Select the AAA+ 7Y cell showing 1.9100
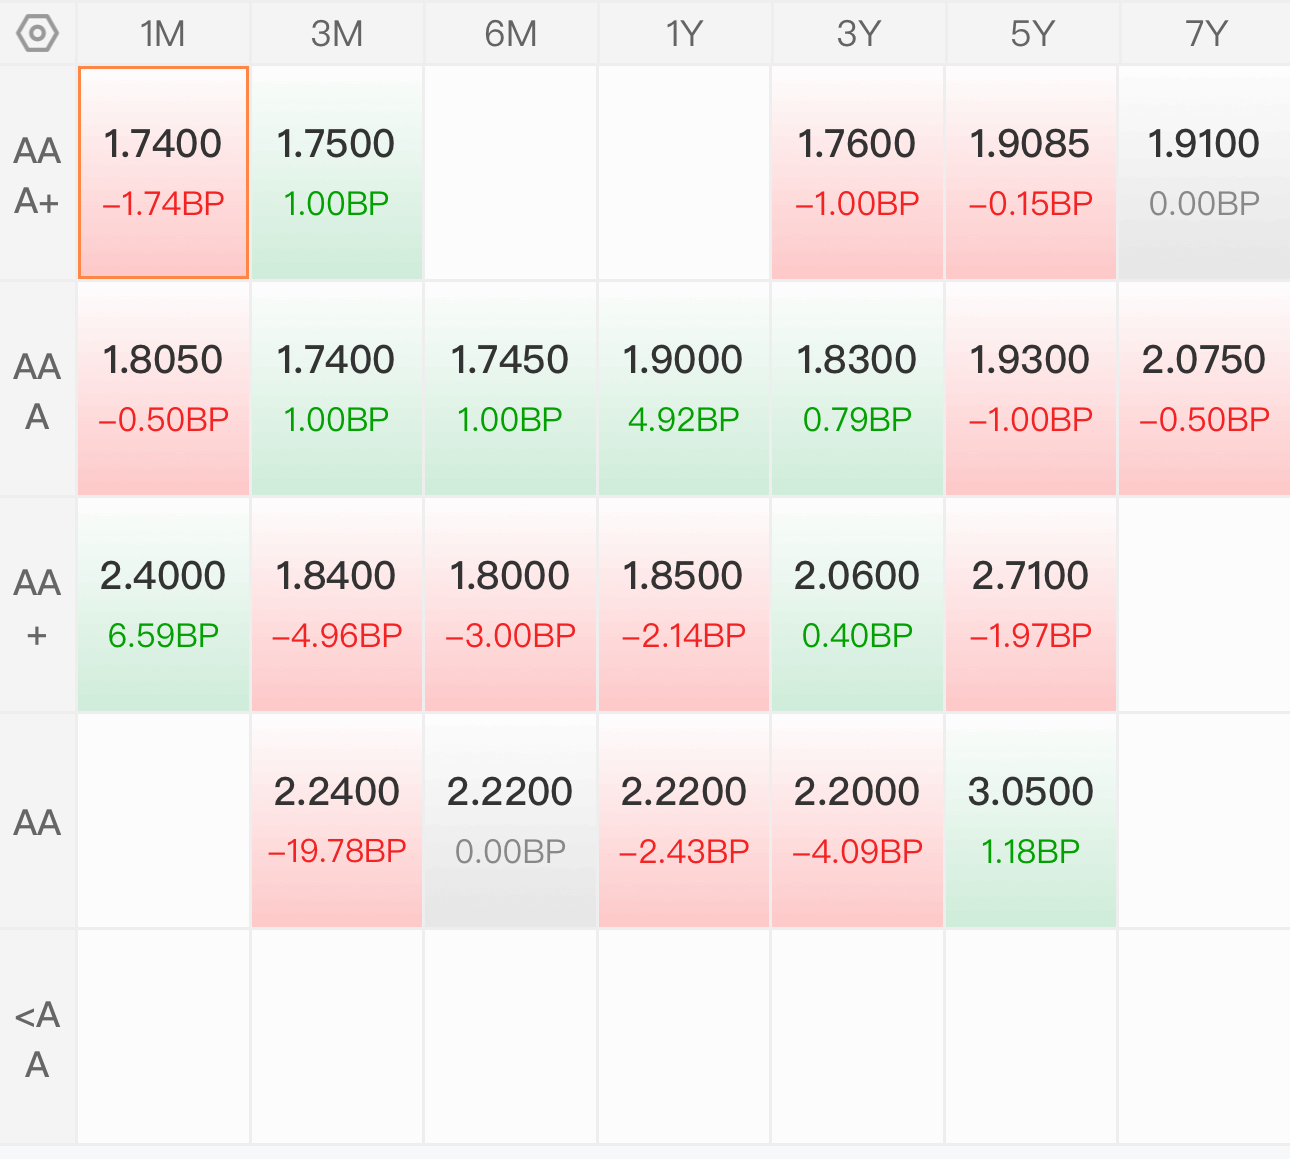Screen dimensions: 1290x1159 (x=1205, y=173)
